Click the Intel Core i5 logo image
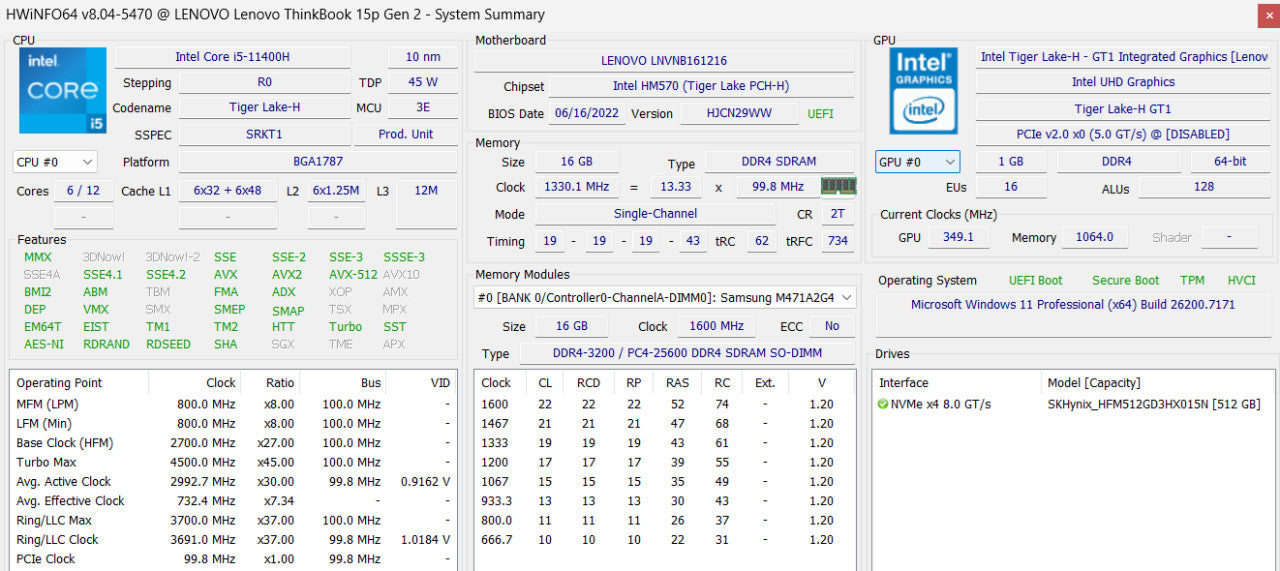This screenshot has width=1280, height=571. coord(62,90)
